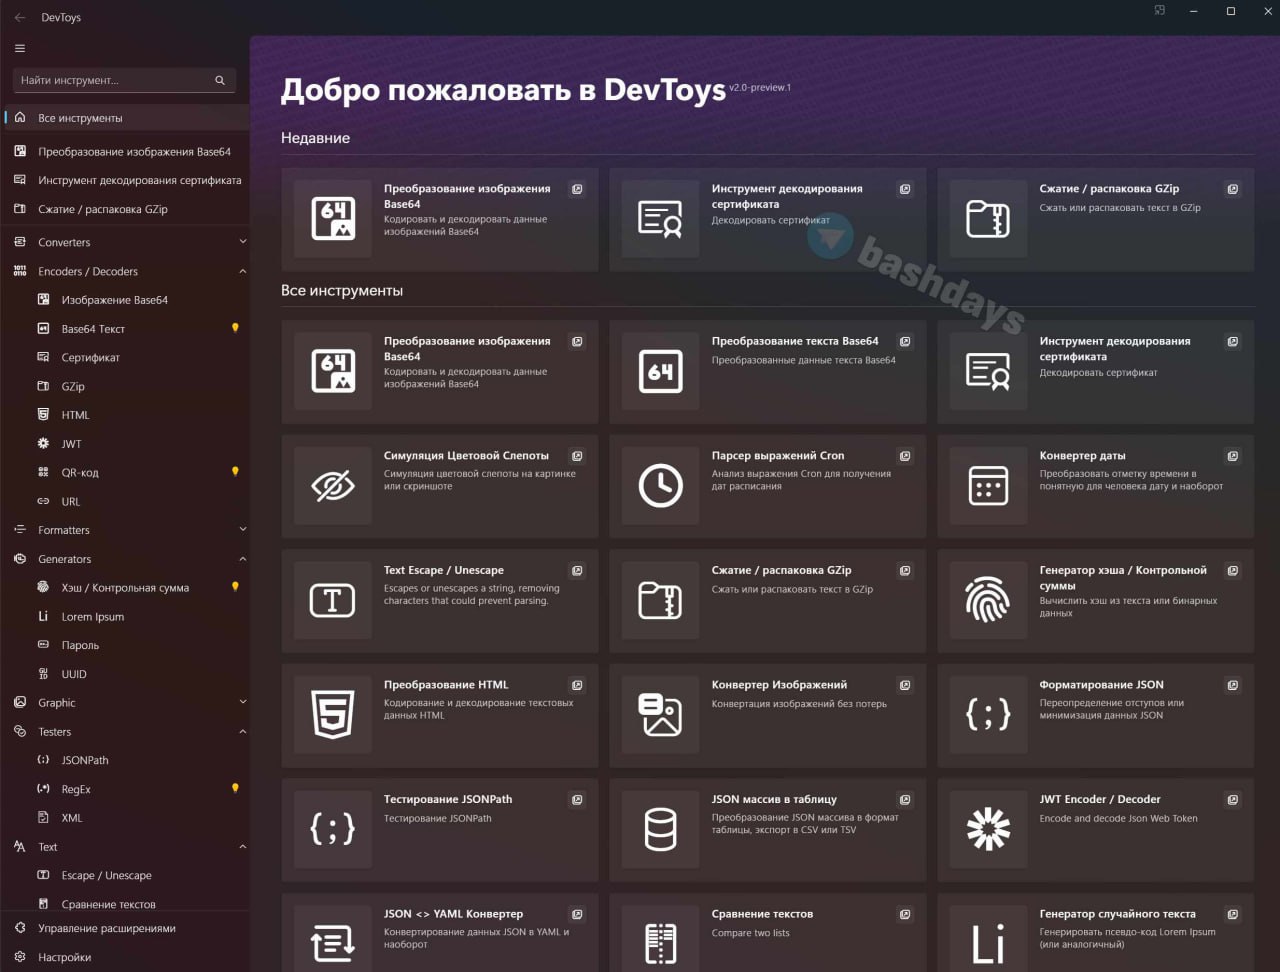Click fingerprint icon of 'Генератор хэша' card

coord(989,601)
